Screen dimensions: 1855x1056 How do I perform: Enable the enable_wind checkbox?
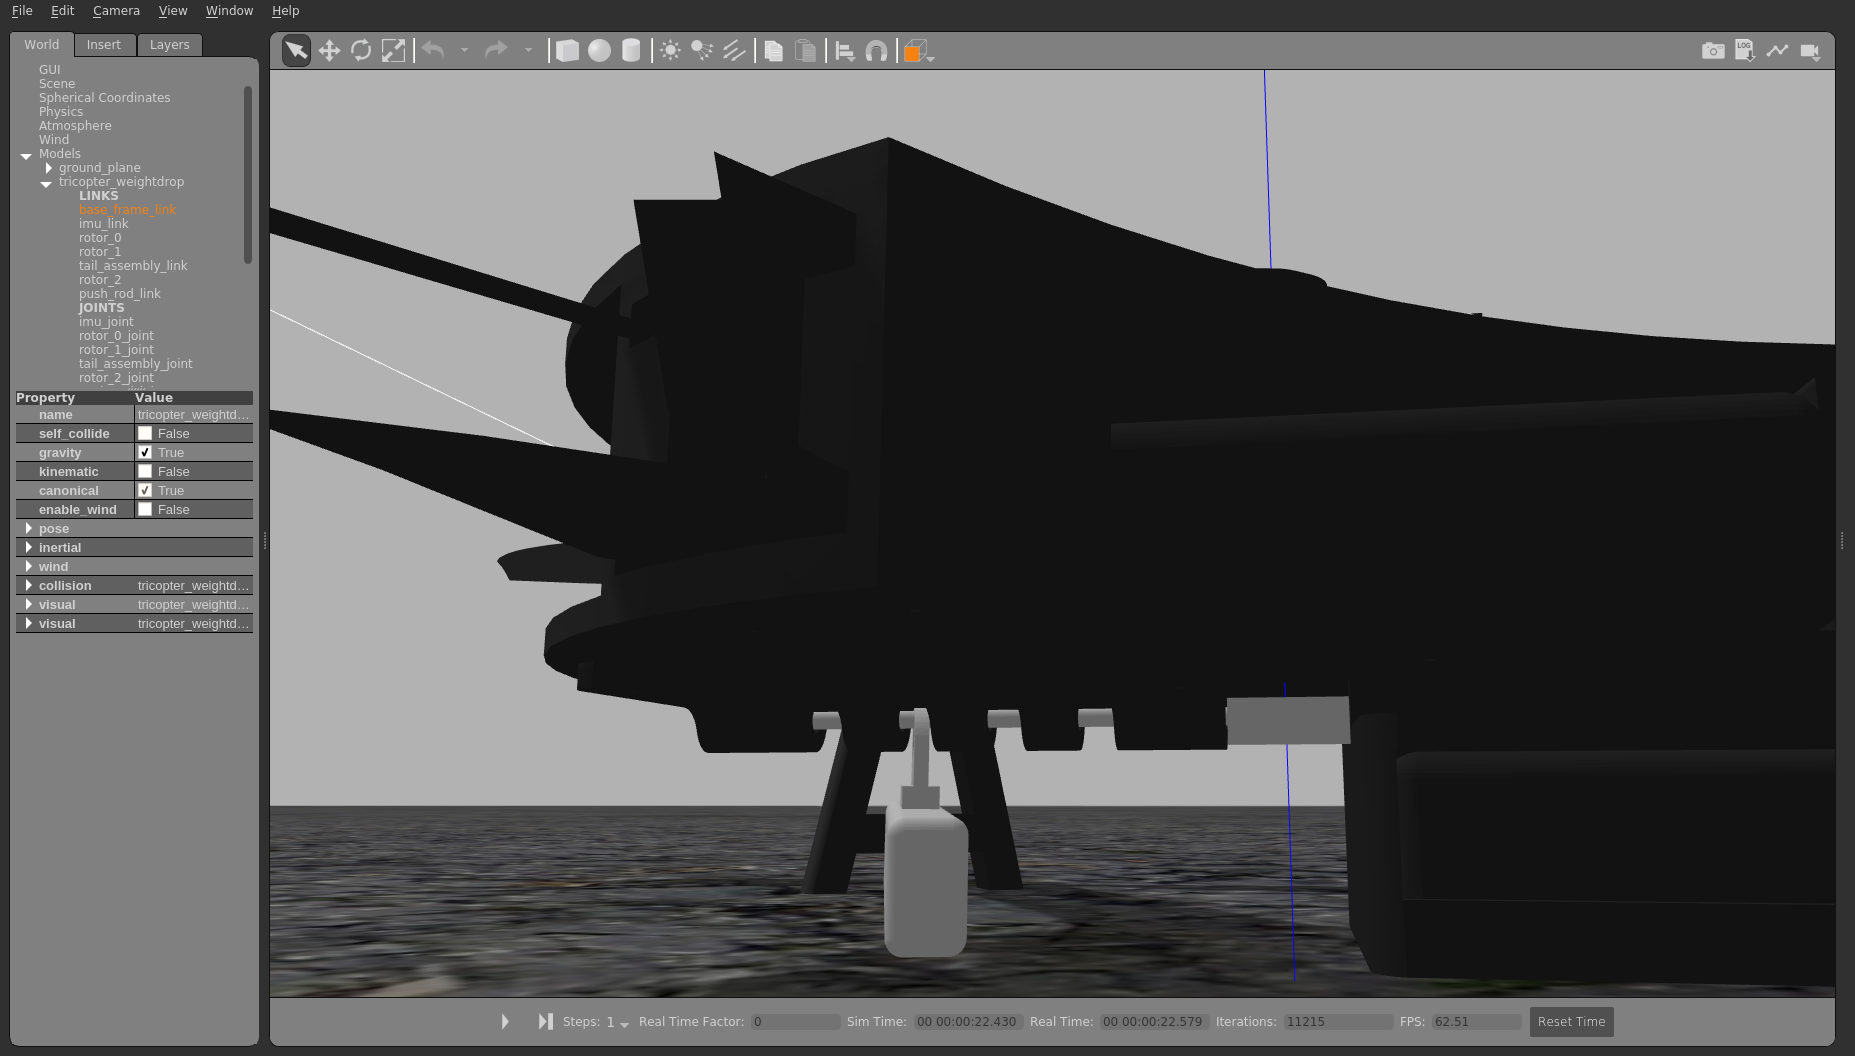tap(145, 509)
